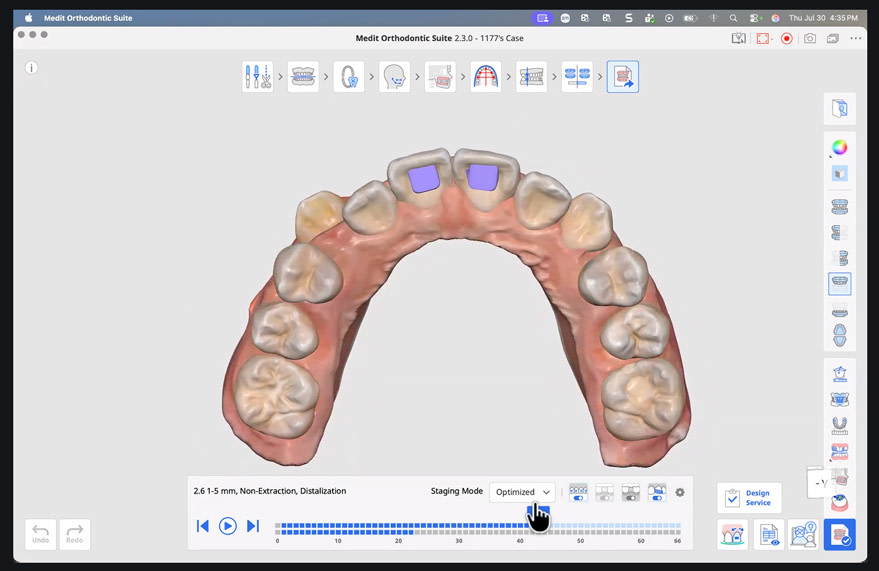Image resolution: width=879 pixels, height=571 pixels.
Task: Click the left purple attachment on incisor
Action: click(423, 179)
